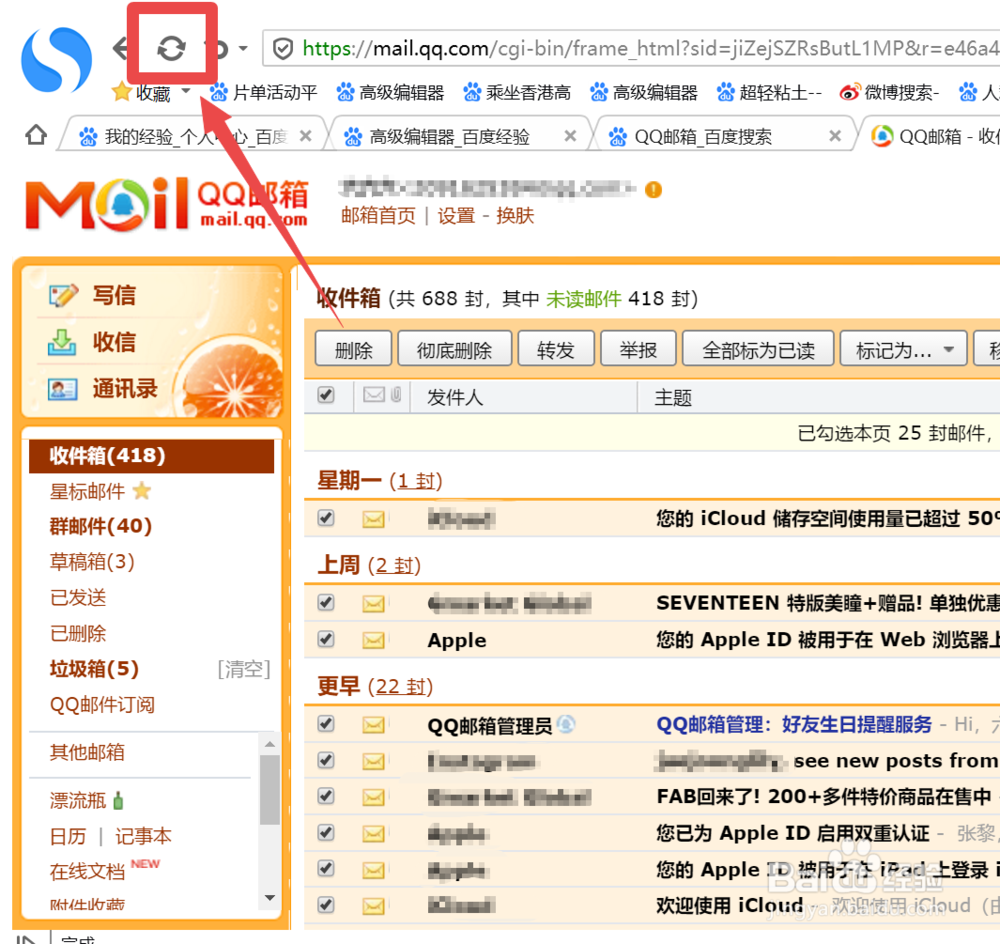Open the 微博搜索 bookmark

pyautogui.click(x=889, y=92)
